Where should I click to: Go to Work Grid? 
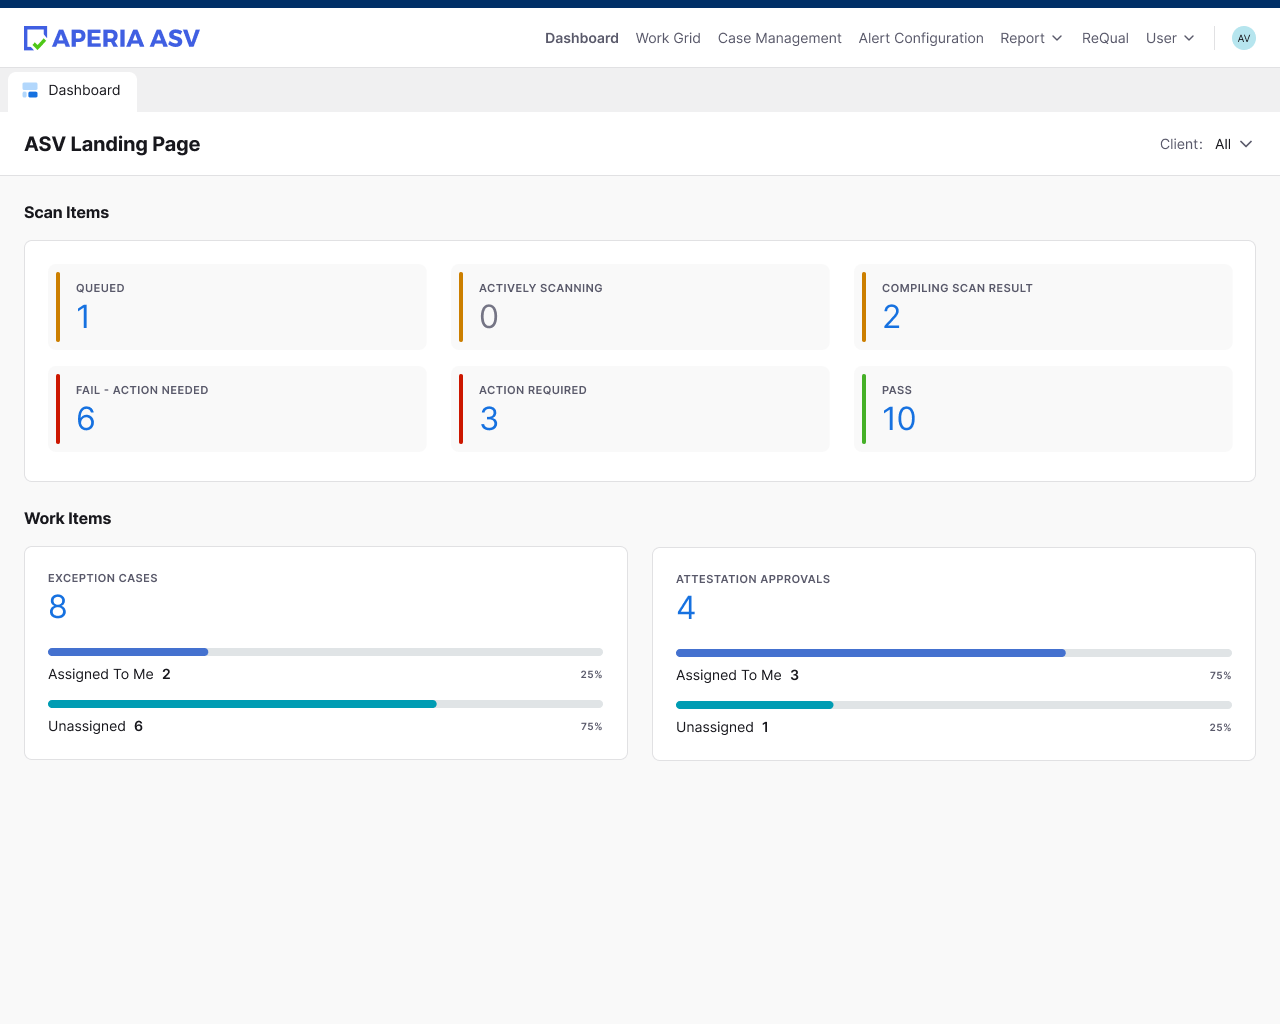(668, 38)
